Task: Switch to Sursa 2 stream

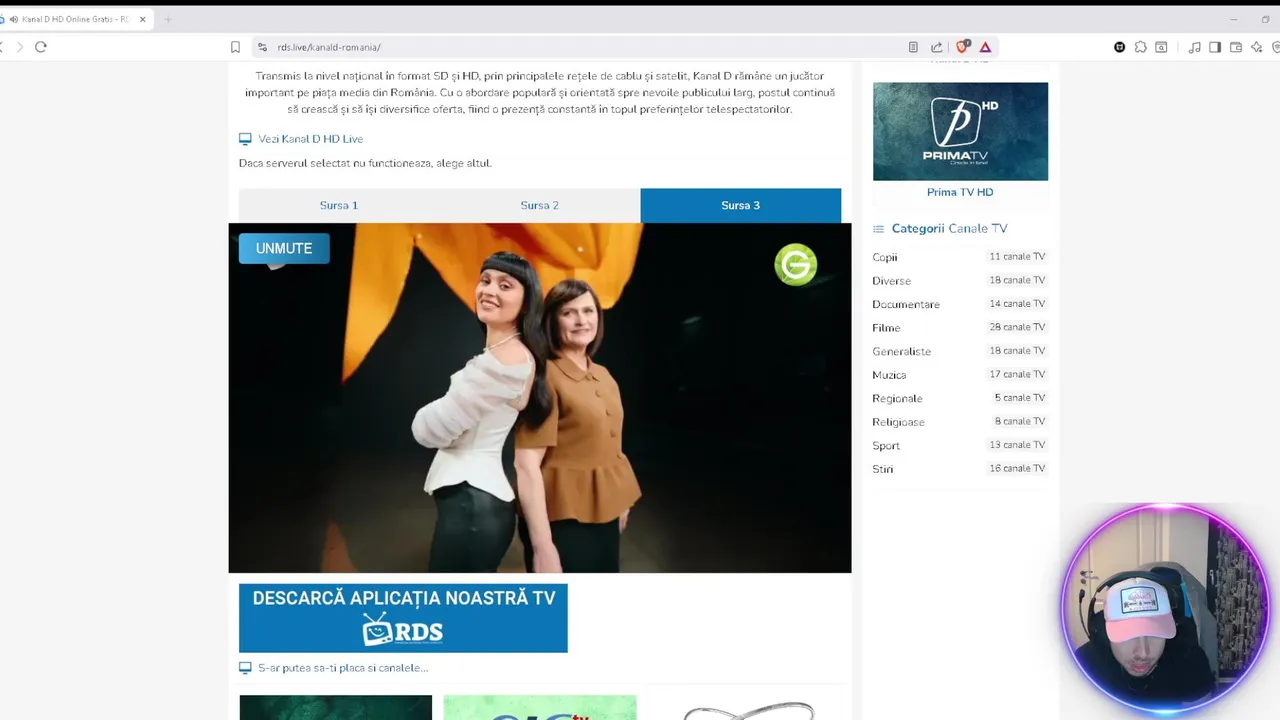Action: click(x=540, y=205)
